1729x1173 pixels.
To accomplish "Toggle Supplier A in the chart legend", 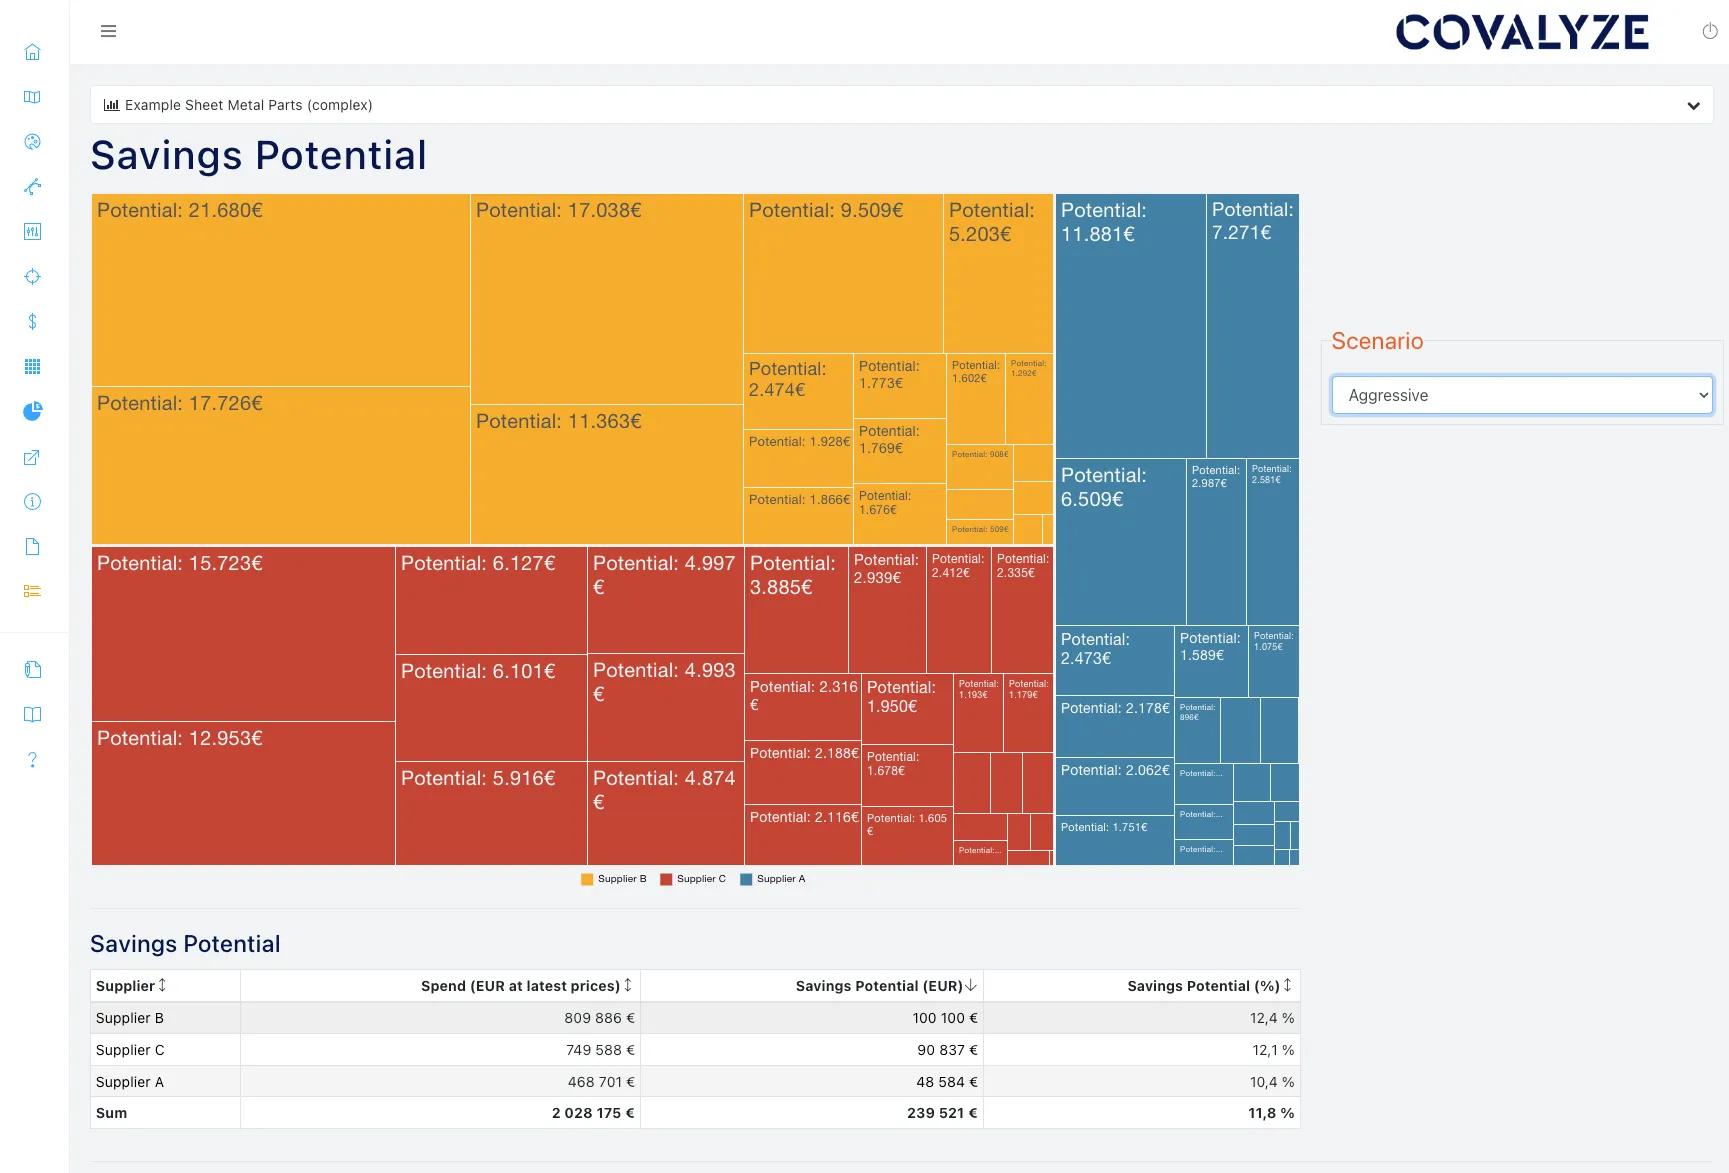I will [x=773, y=878].
